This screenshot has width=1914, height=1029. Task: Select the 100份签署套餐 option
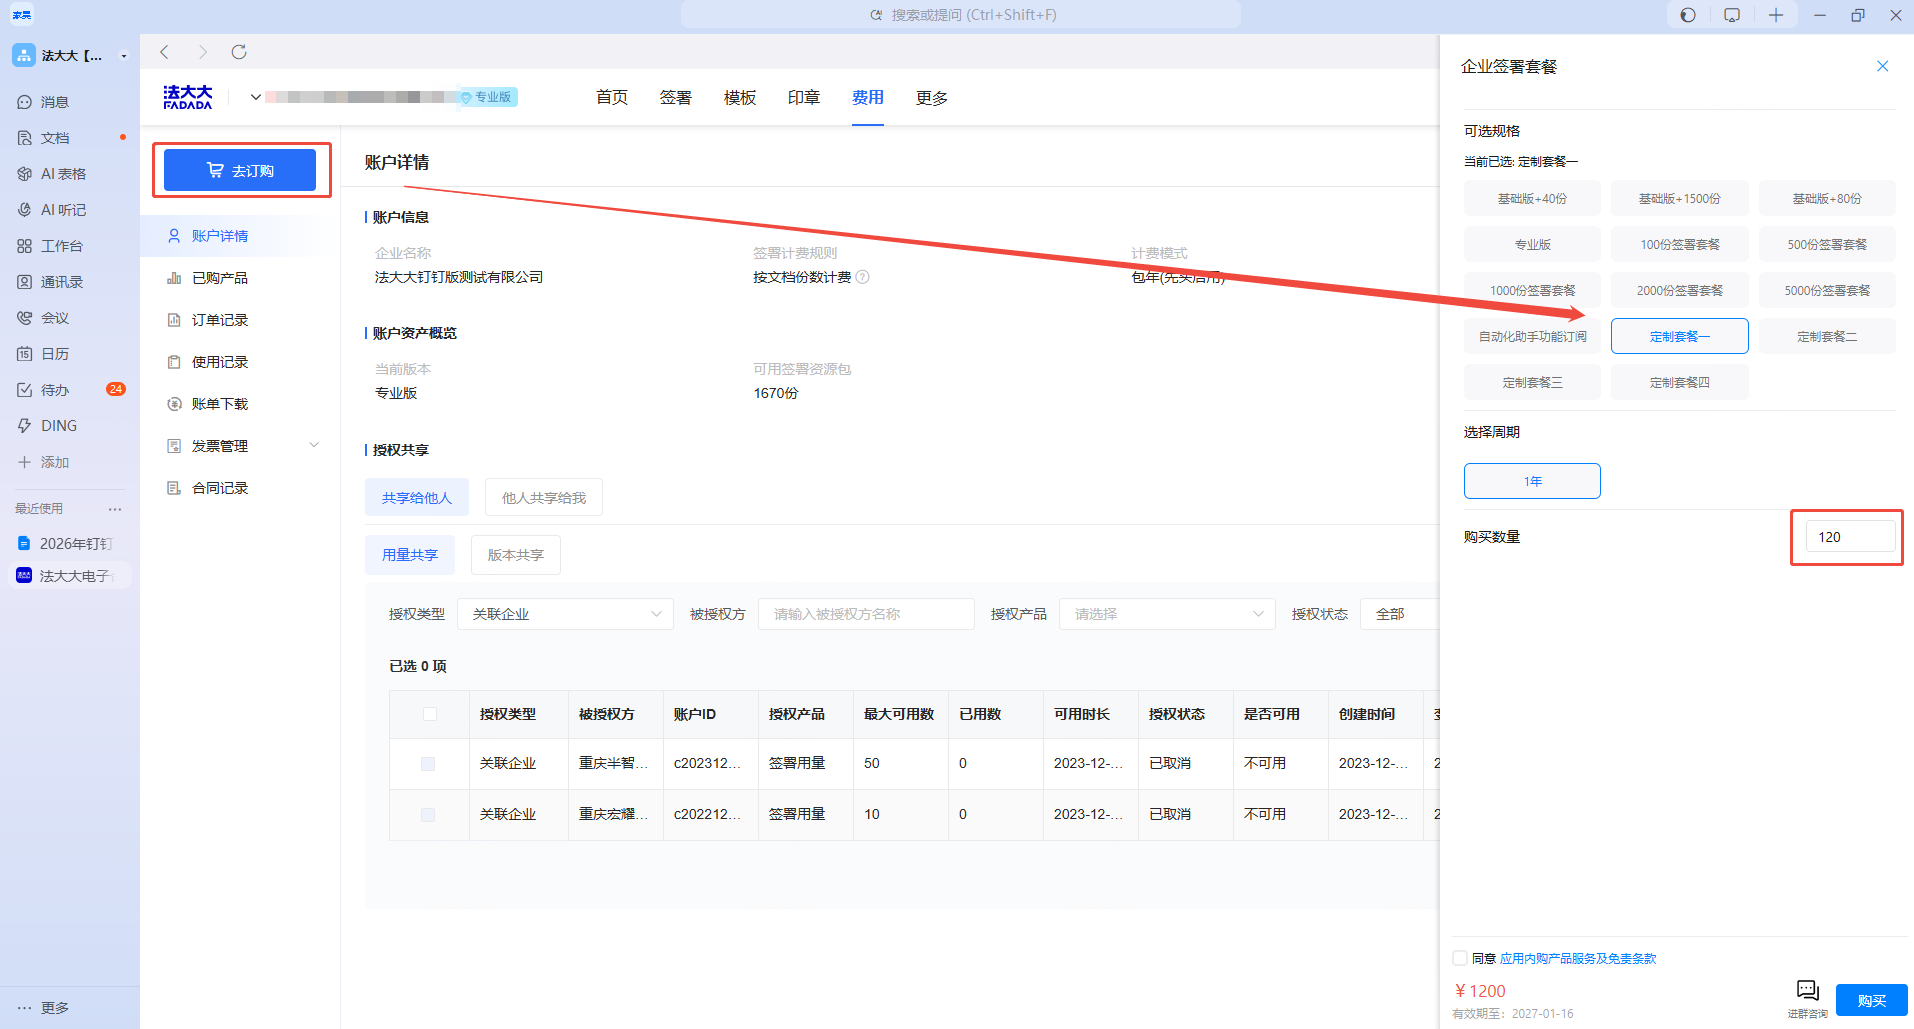tap(1680, 244)
